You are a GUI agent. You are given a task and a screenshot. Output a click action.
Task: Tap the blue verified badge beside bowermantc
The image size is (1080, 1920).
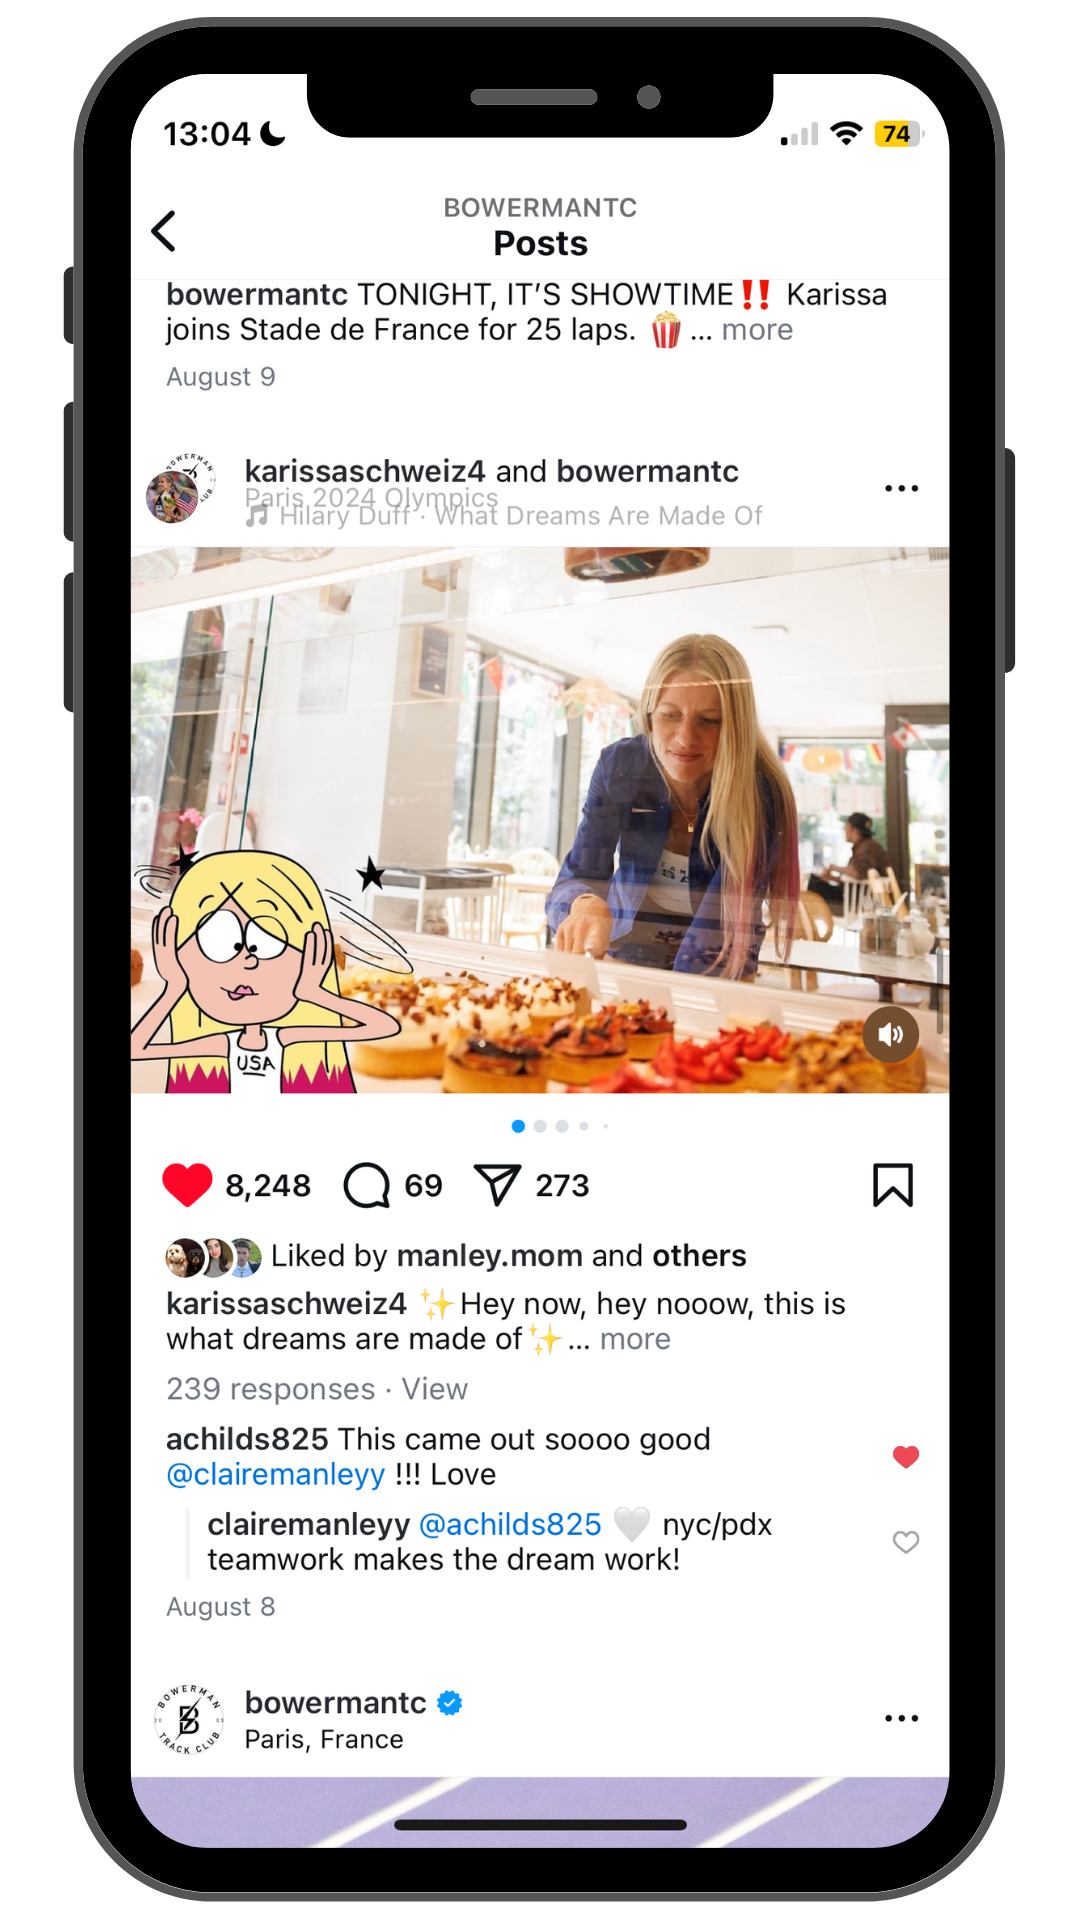pos(450,1703)
